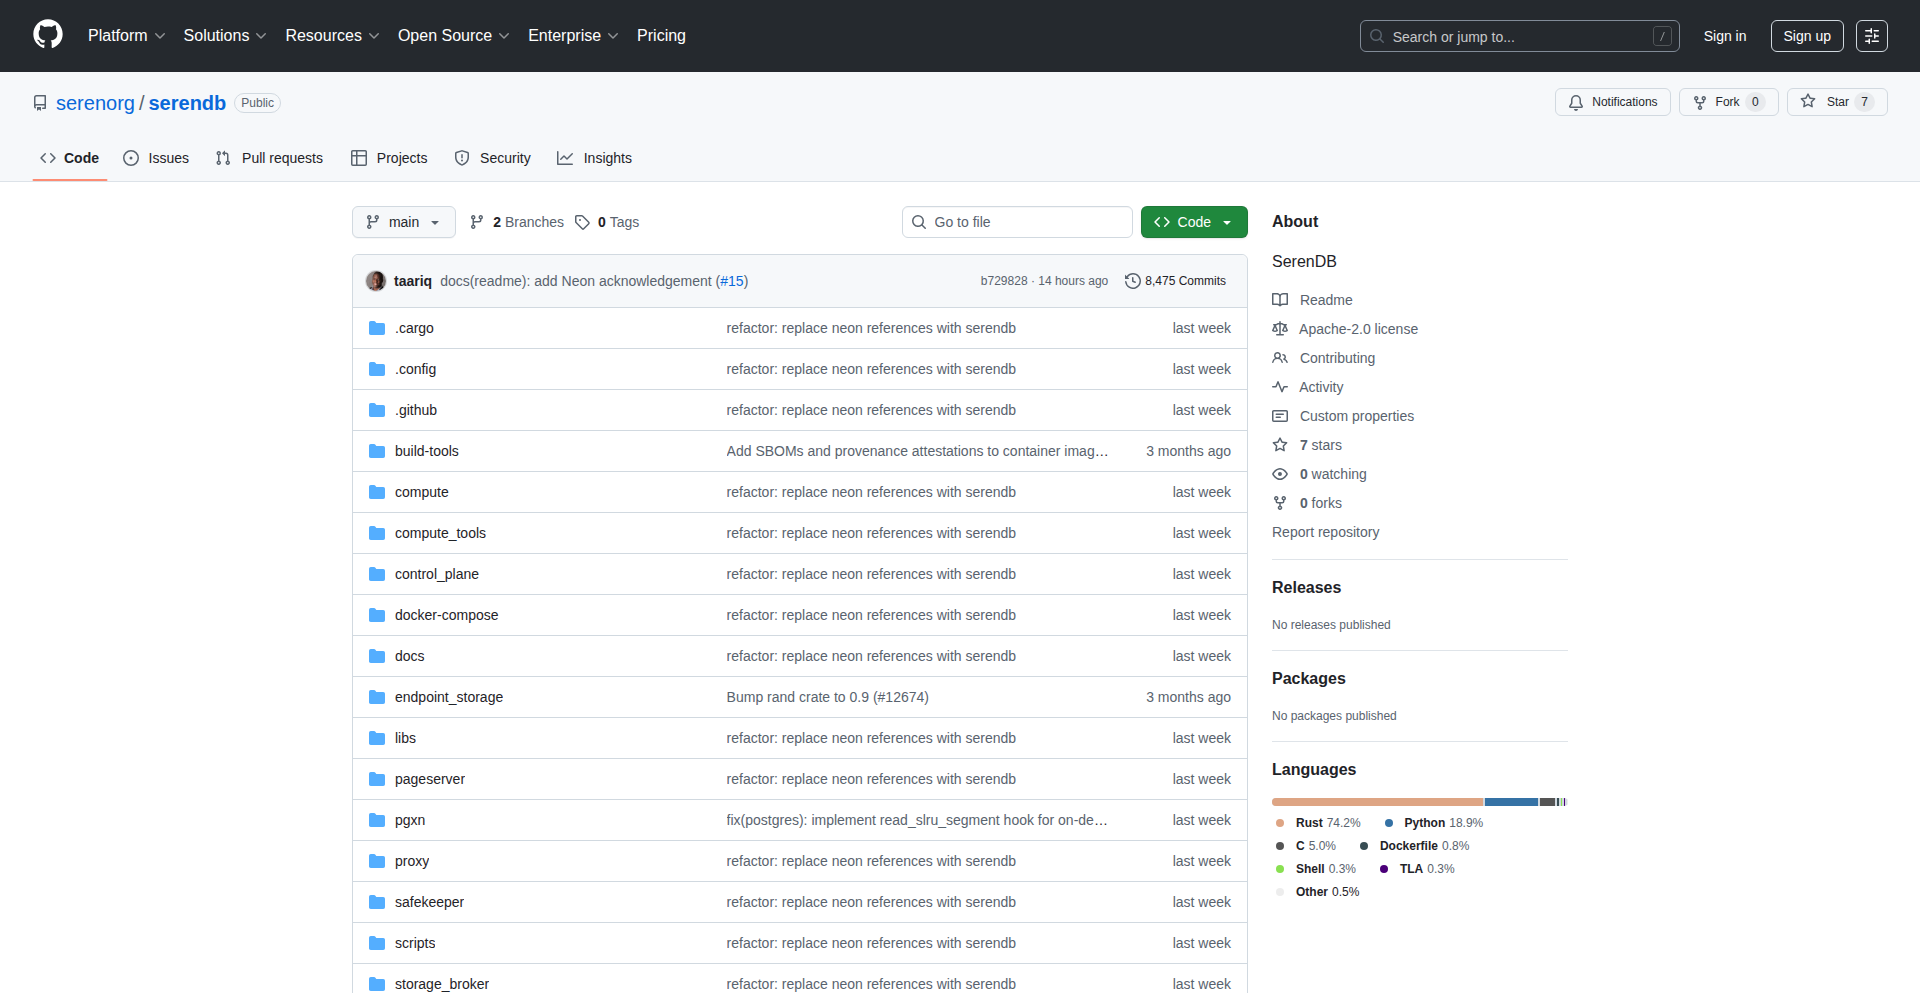The height and width of the screenshot is (993, 1920).
Task: Expand the Platform navigation menu
Action: pos(126,36)
